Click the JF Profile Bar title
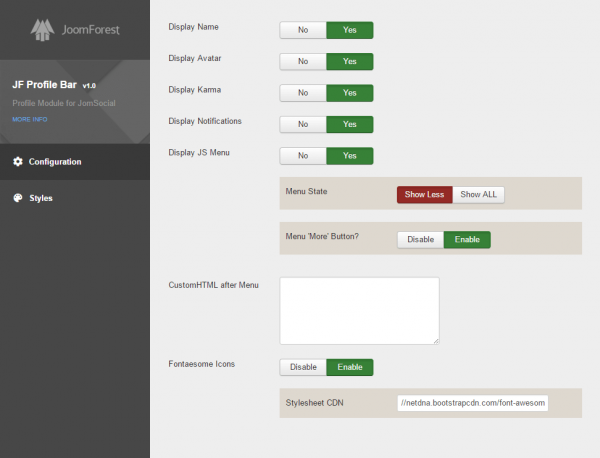This screenshot has width=600, height=458. (x=44, y=85)
